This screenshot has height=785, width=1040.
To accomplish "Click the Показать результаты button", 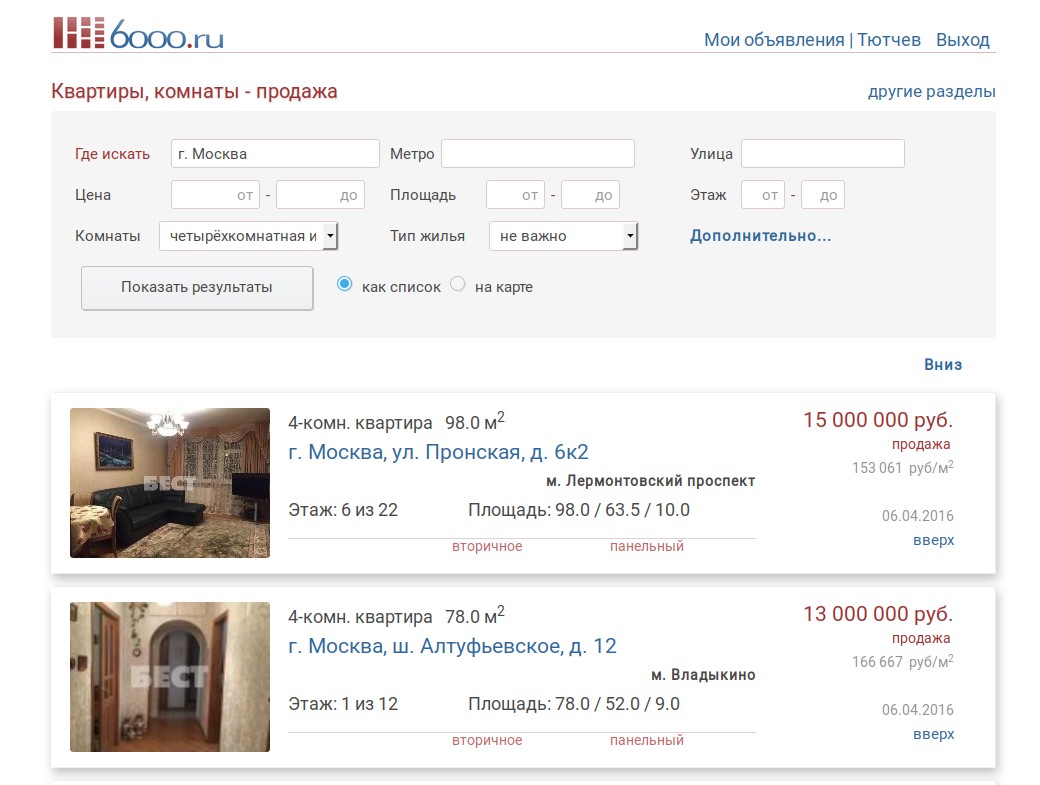I will point(197,288).
